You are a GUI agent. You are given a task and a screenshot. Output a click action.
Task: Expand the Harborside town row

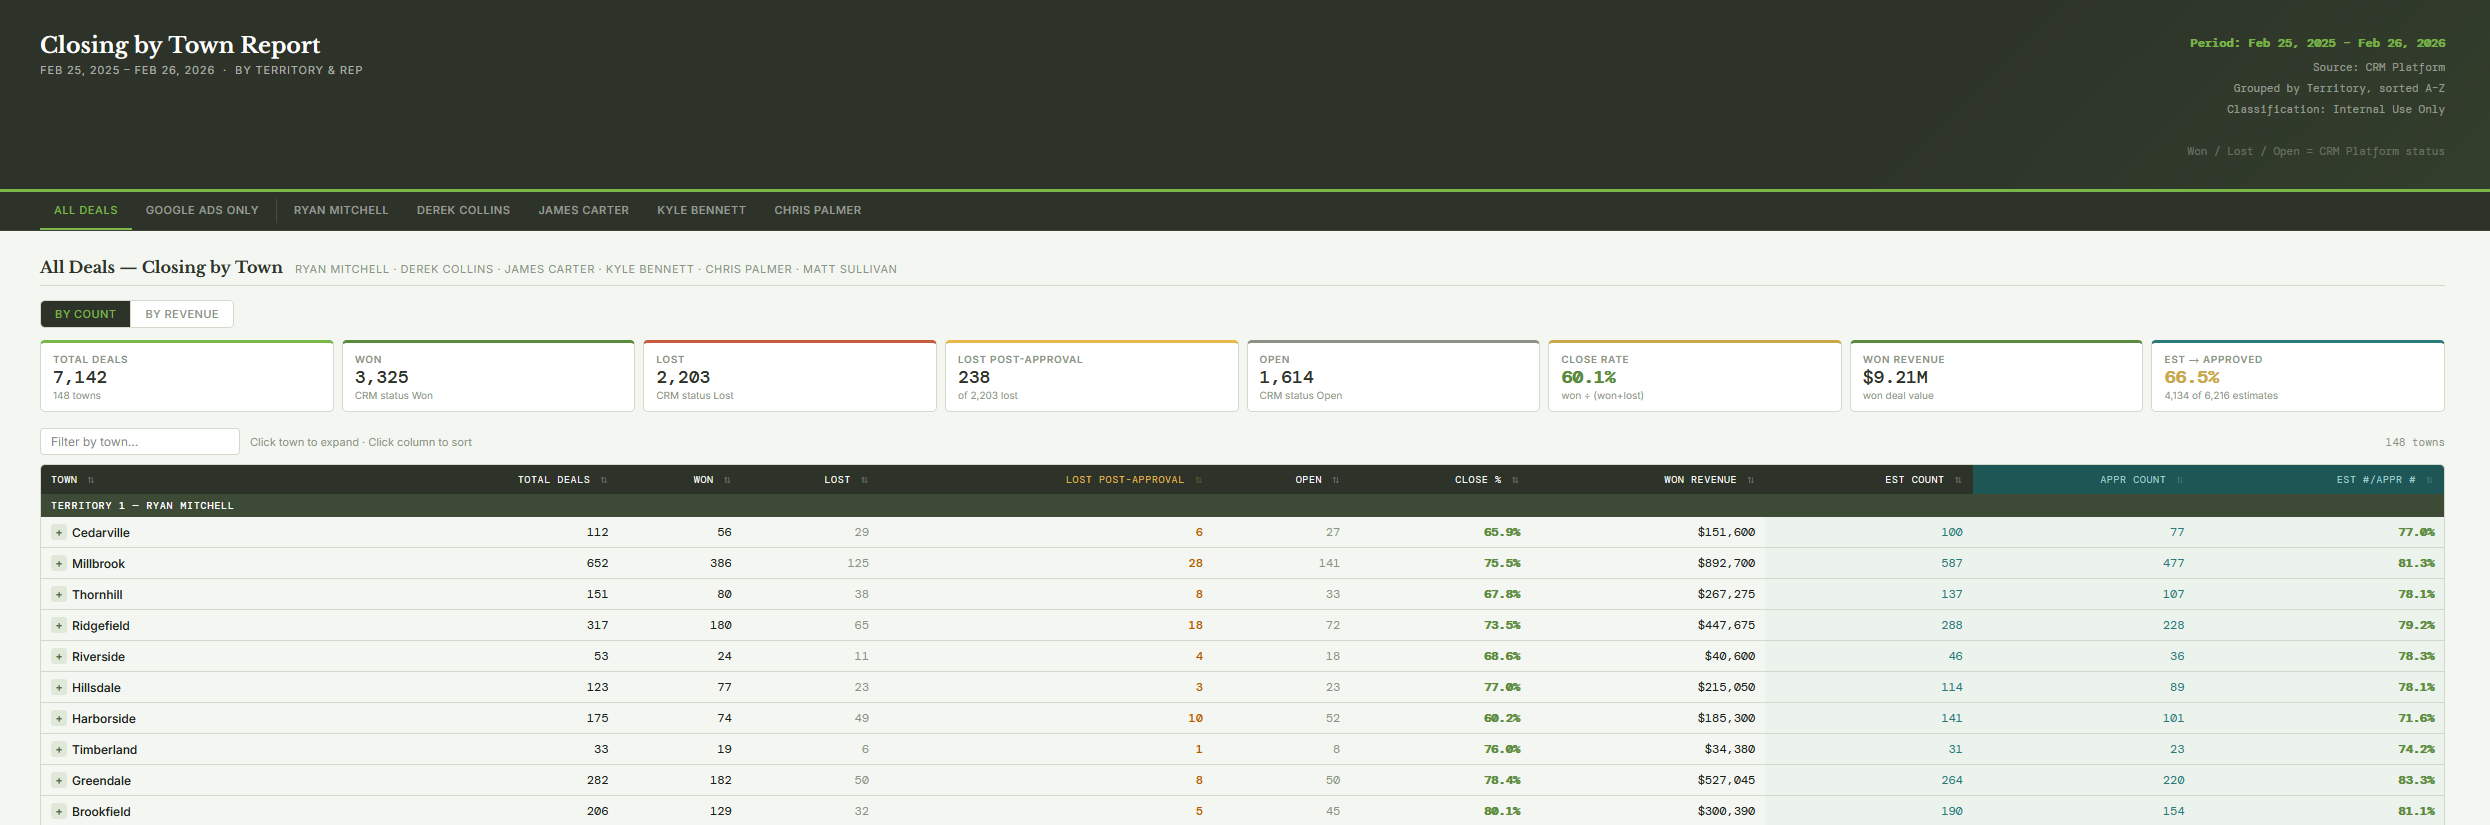coord(59,719)
